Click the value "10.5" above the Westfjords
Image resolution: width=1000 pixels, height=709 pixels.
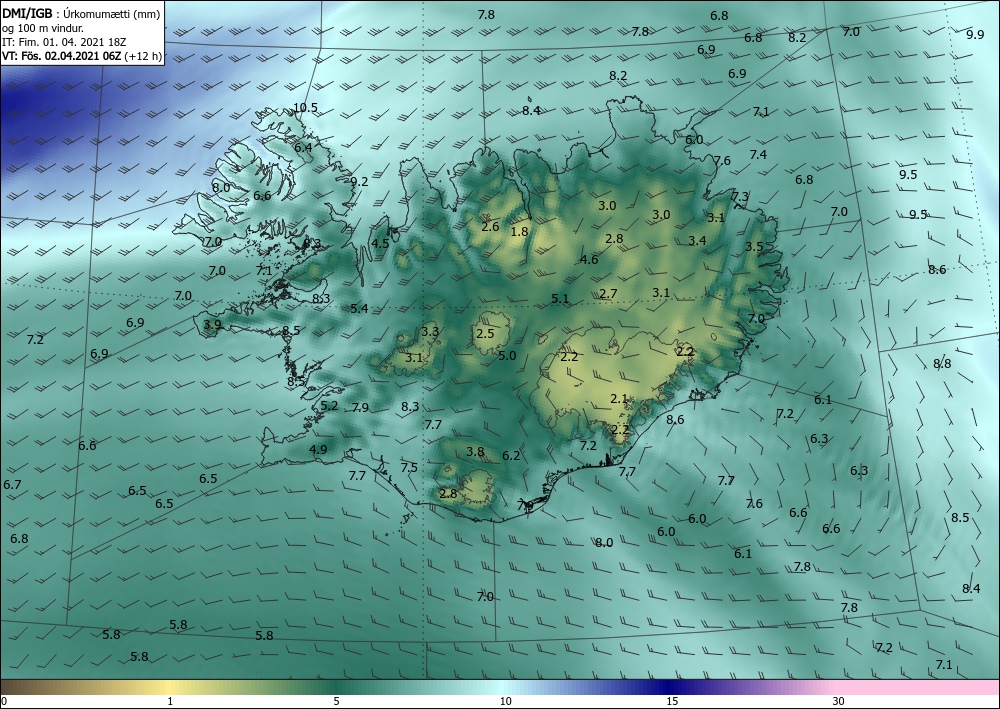click(305, 108)
